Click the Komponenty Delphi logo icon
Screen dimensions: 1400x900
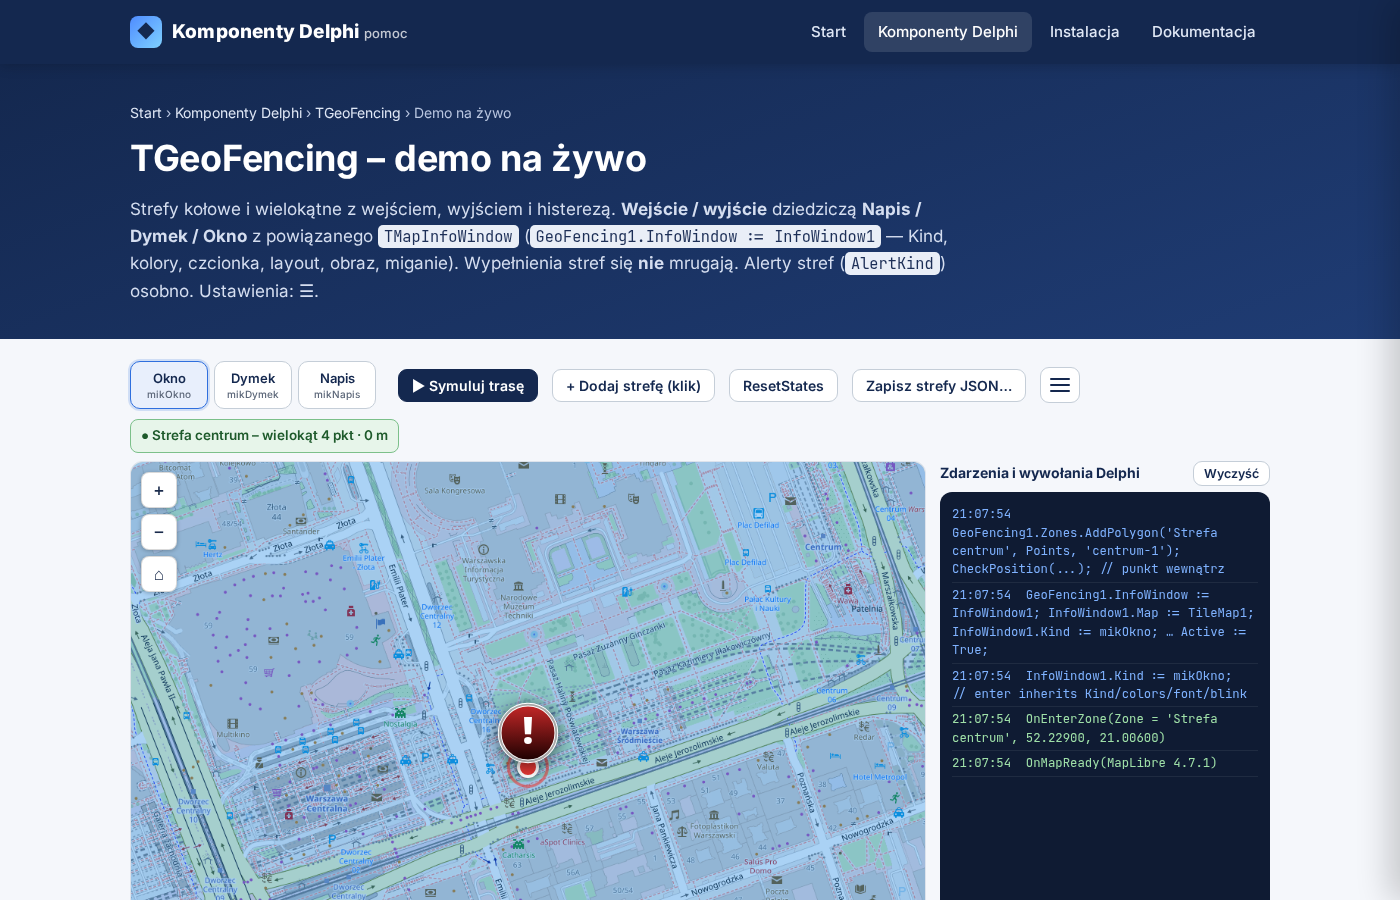[x=146, y=32]
